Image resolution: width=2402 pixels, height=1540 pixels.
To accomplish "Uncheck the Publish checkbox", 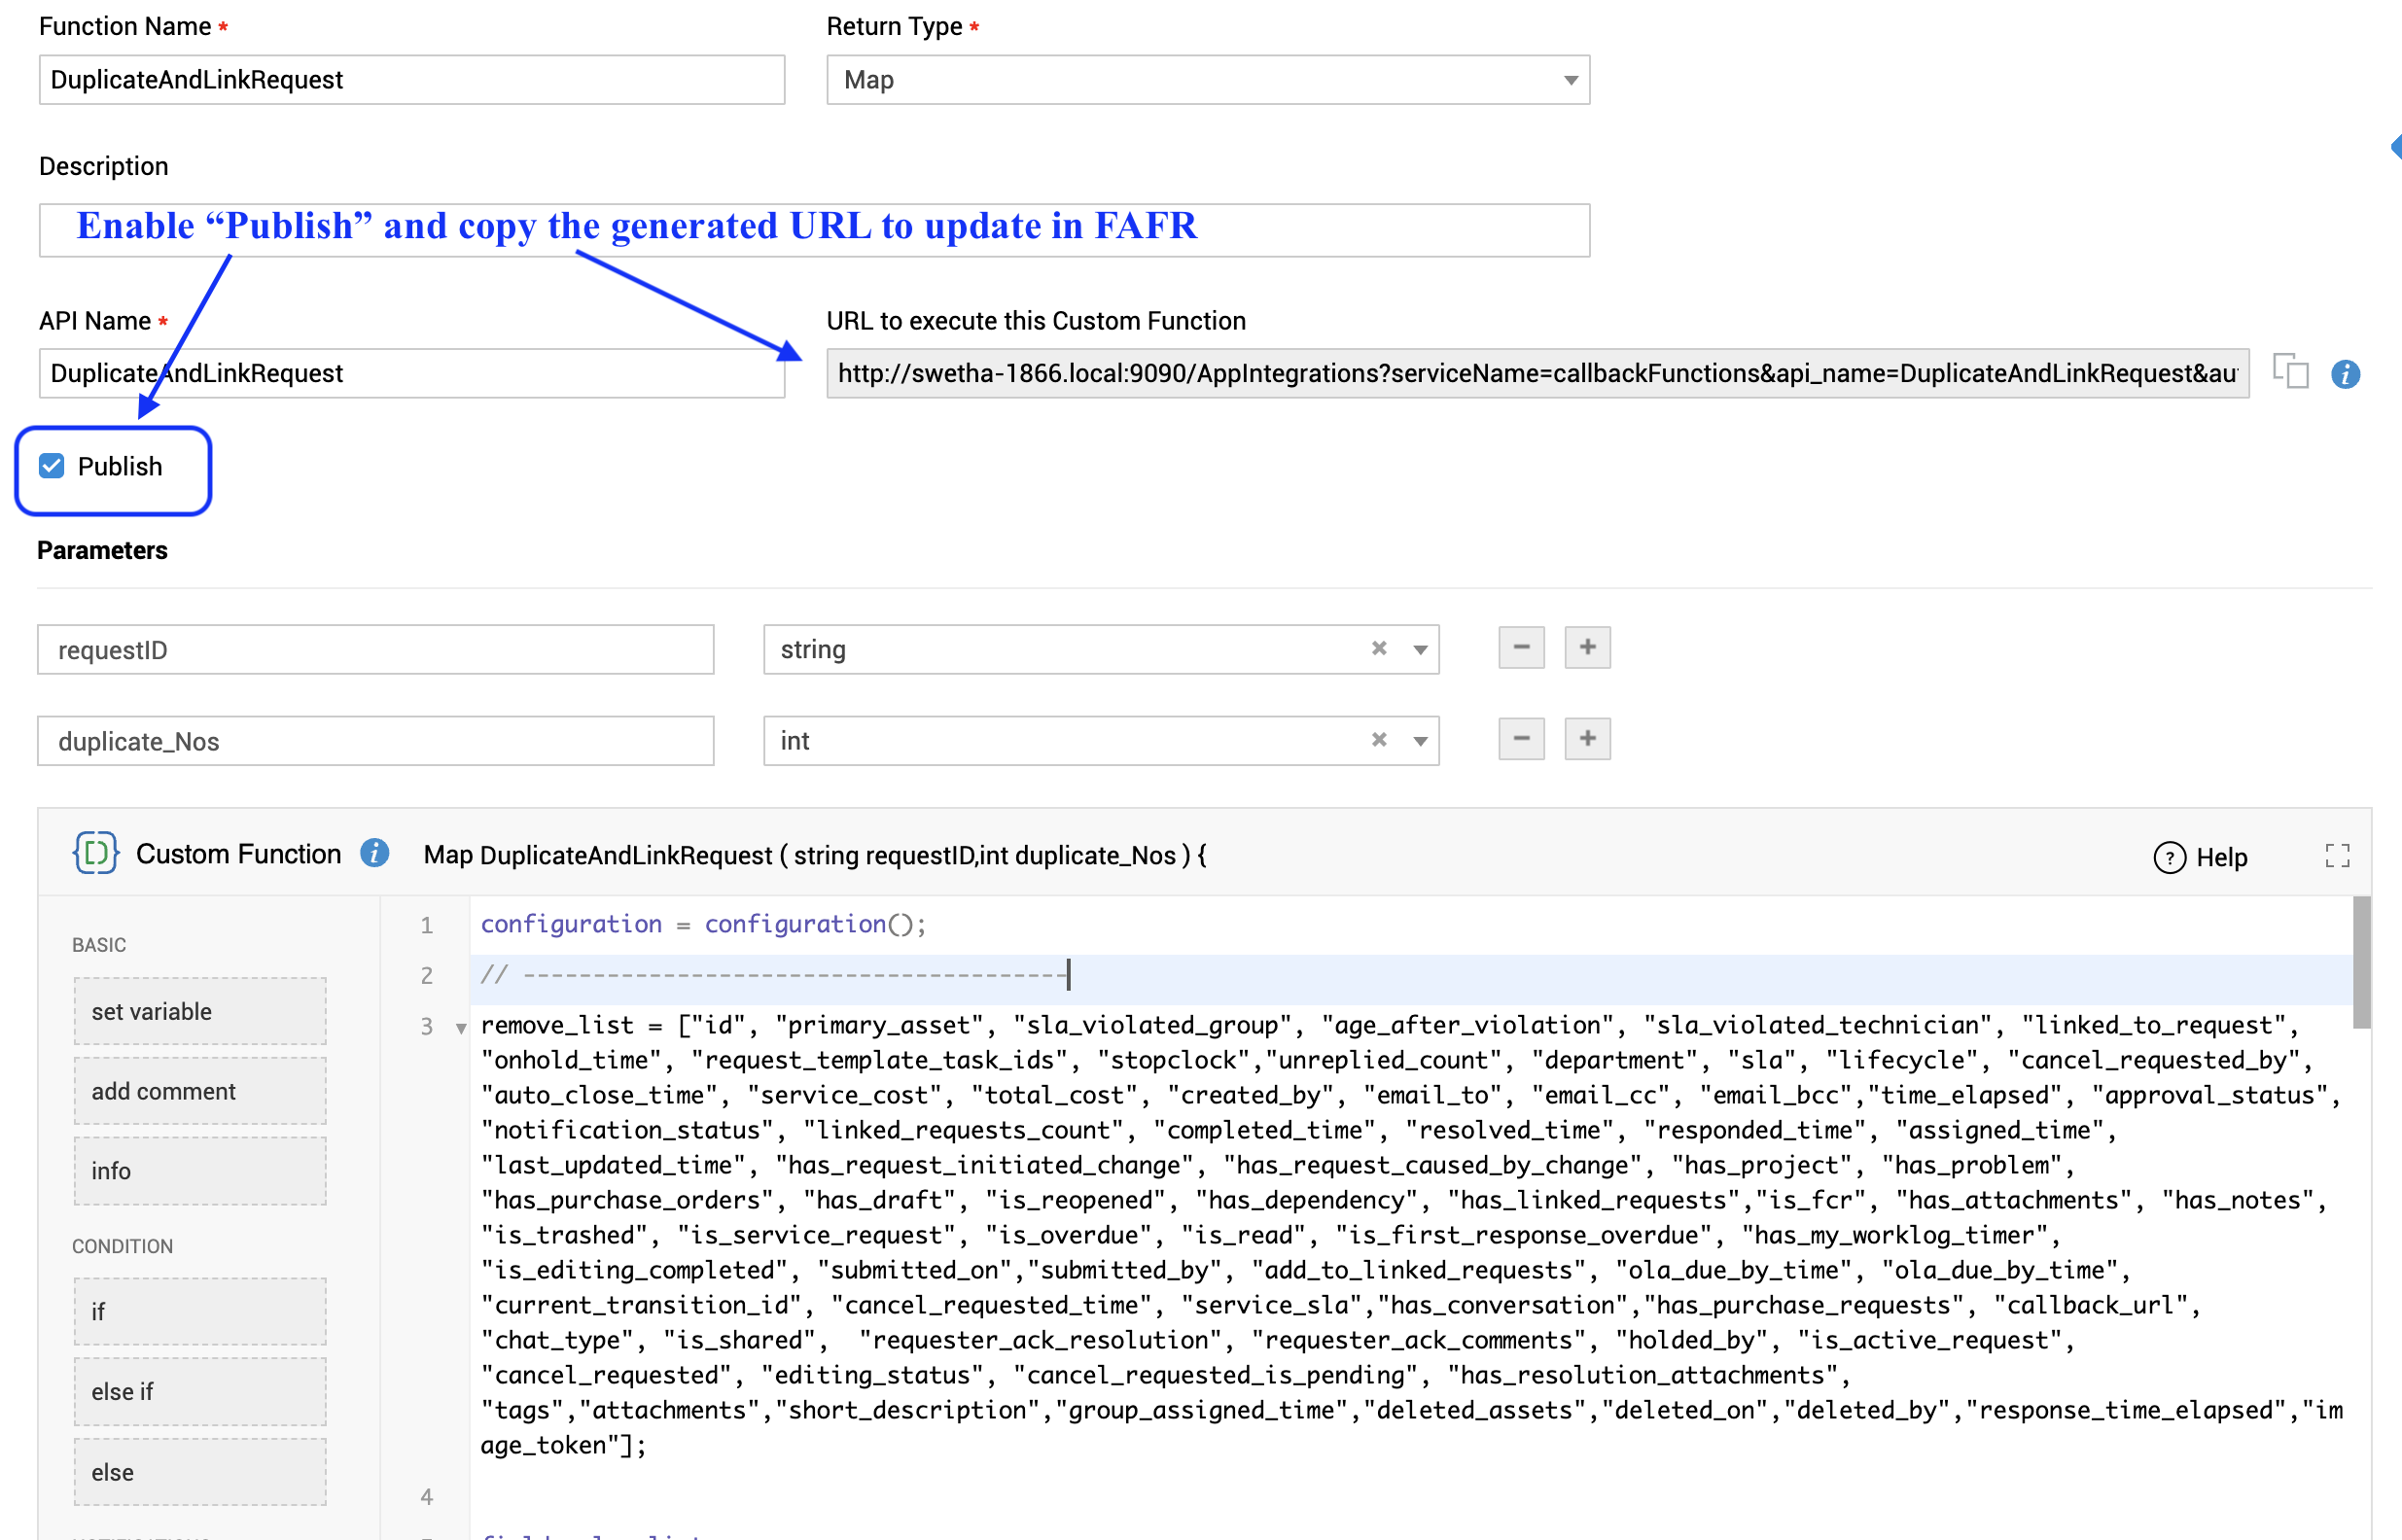I will pos(52,466).
